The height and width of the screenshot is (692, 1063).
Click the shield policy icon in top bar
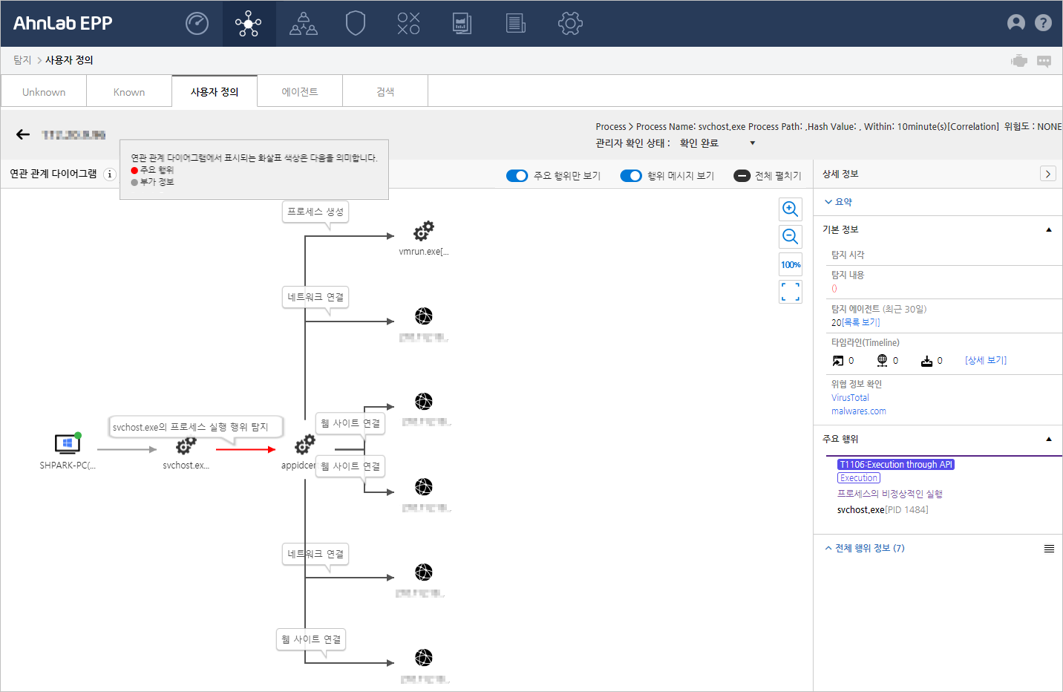(355, 24)
